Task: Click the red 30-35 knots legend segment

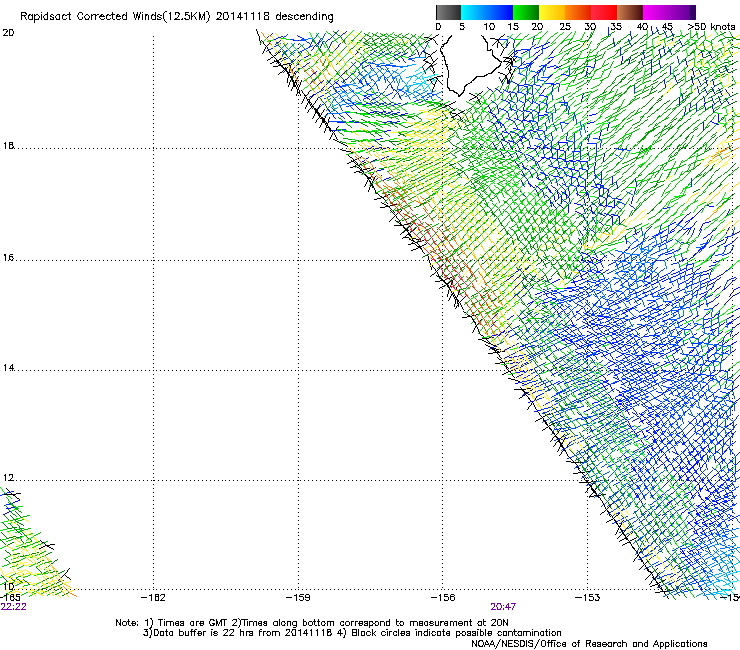Action: [x=604, y=12]
